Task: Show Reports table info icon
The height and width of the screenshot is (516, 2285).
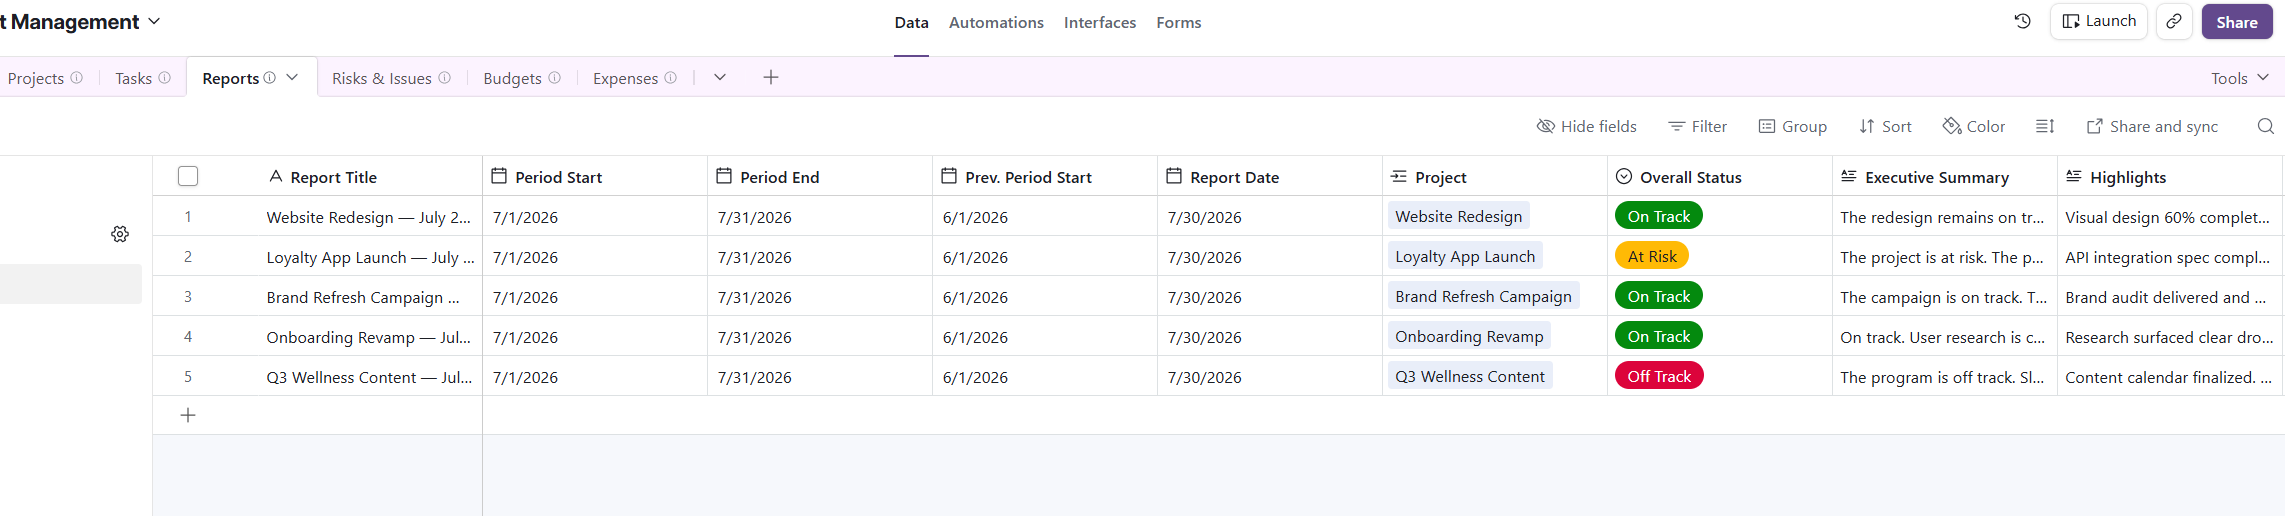Action: 270,77
